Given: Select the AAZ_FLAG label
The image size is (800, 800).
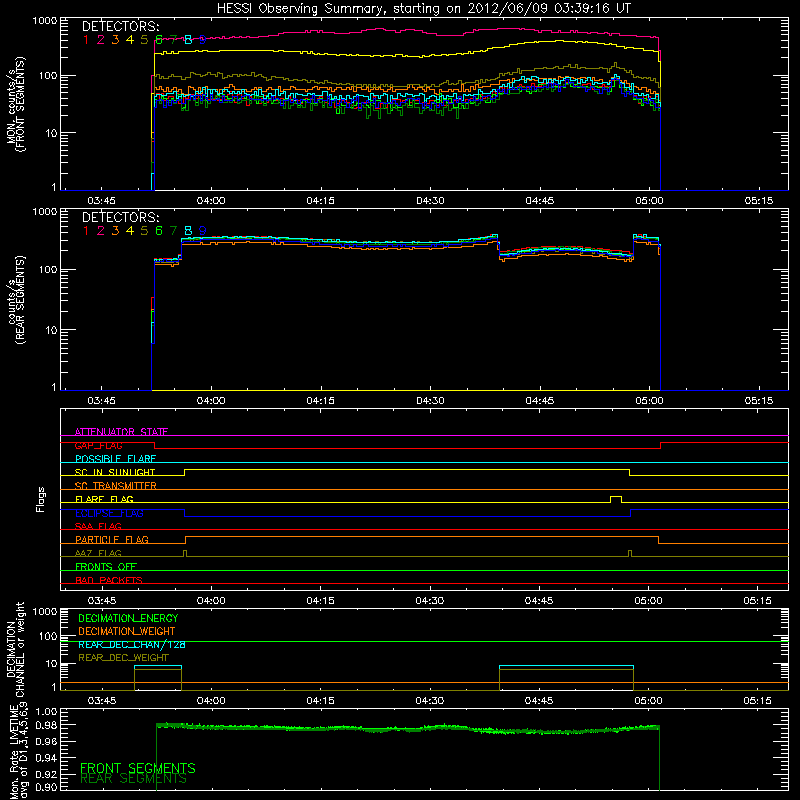Looking at the screenshot, I should pos(98,553).
